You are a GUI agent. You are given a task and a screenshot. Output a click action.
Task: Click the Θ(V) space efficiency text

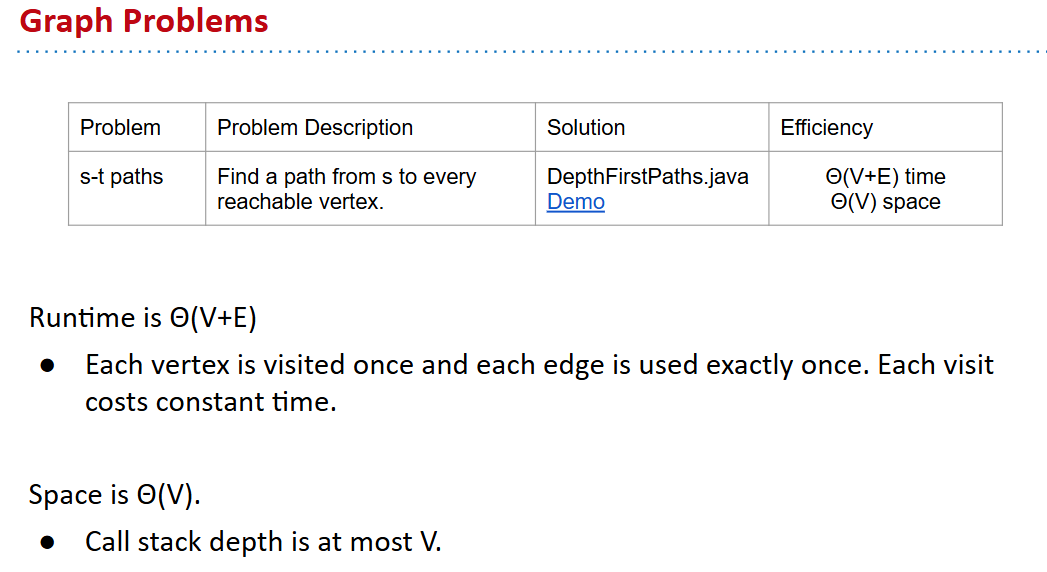[885, 202]
